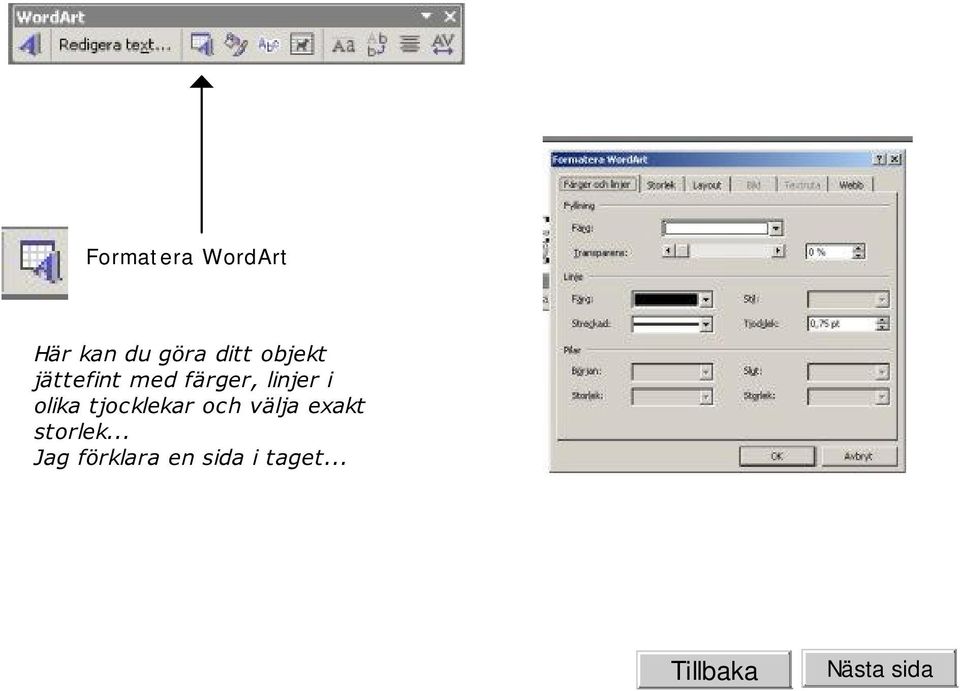Click OK in Formatera WordArt dialog
The width and height of the screenshot is (960, 691).
[x=777, y=456]
